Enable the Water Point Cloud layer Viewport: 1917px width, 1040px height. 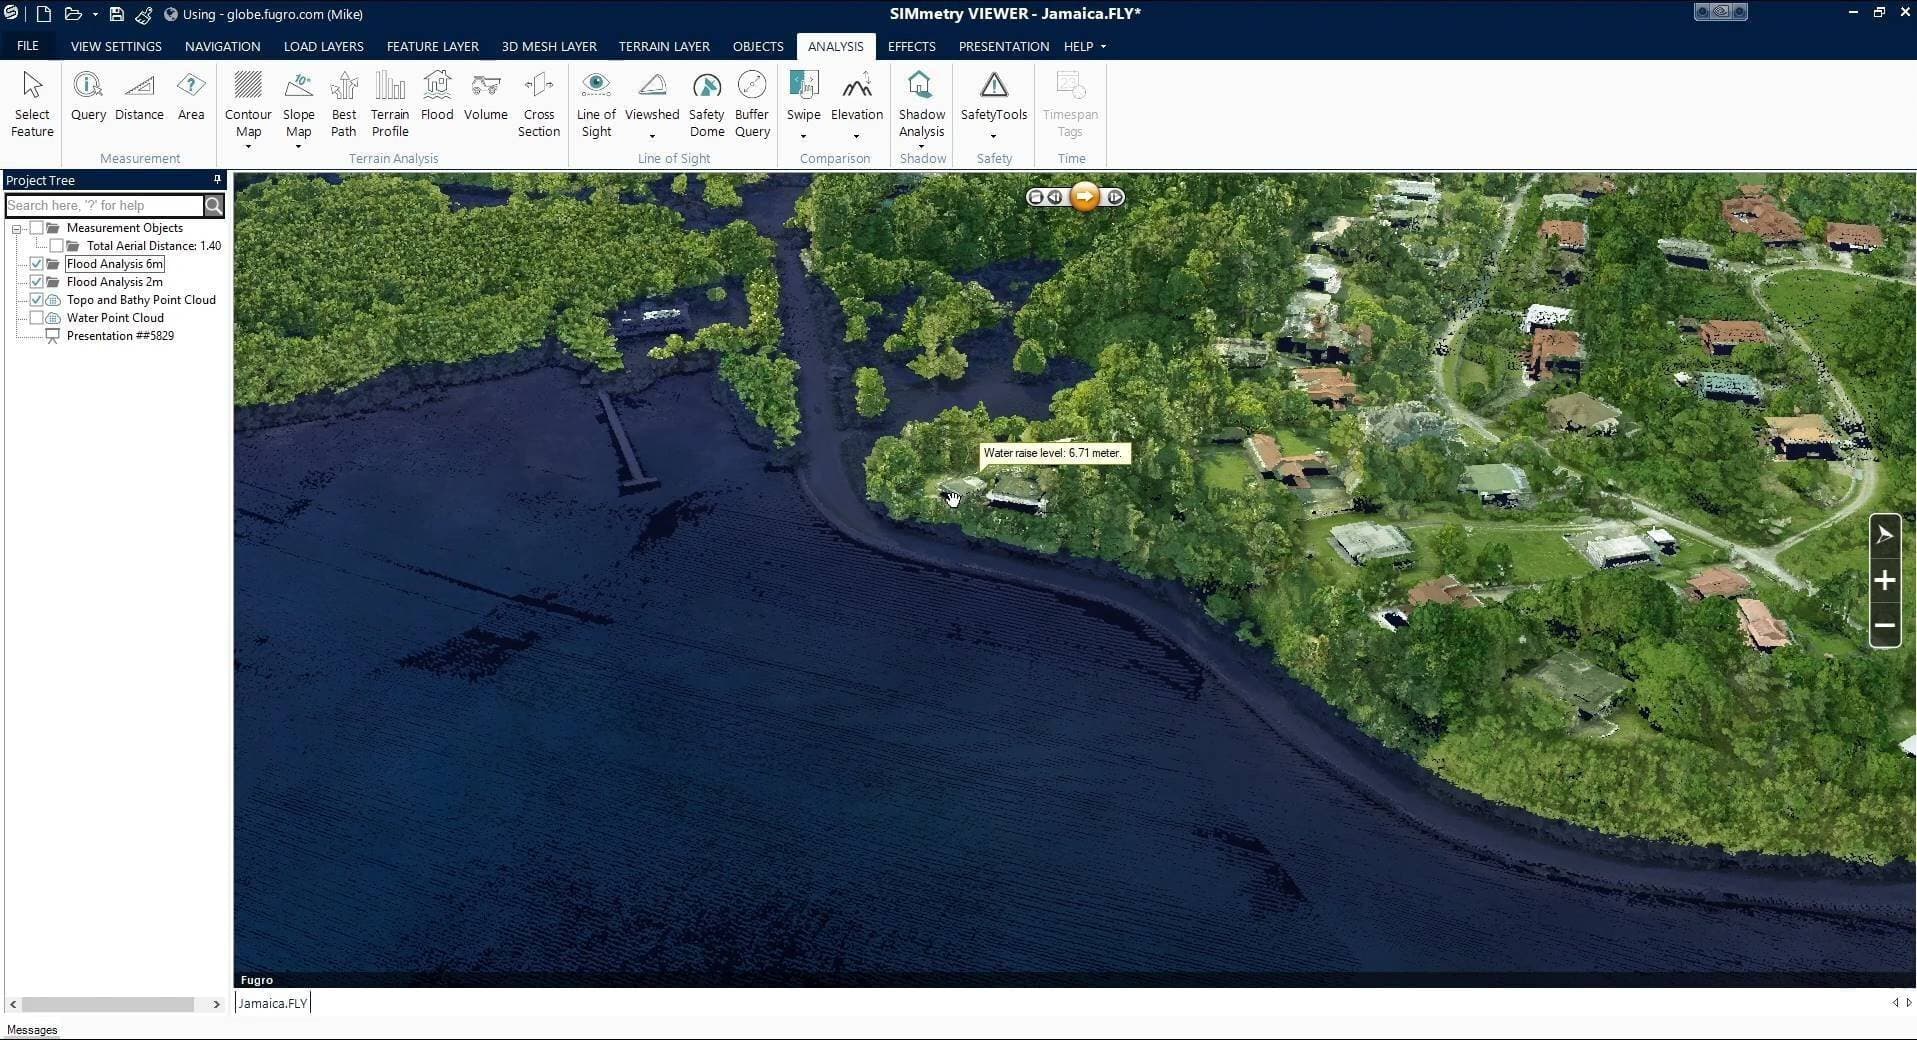(x=37, y=317)
